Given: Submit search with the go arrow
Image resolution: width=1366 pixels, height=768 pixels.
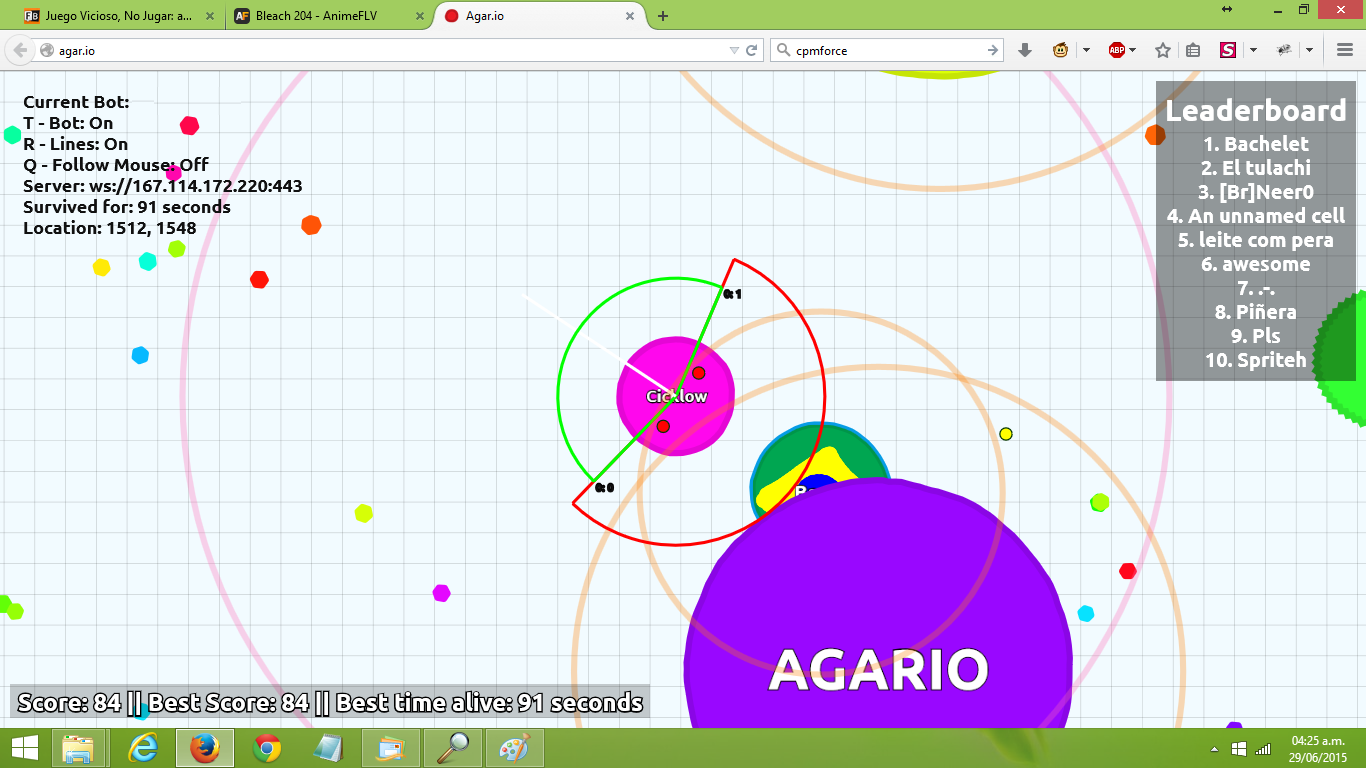Looking at the screenshot, I should 993,50.
